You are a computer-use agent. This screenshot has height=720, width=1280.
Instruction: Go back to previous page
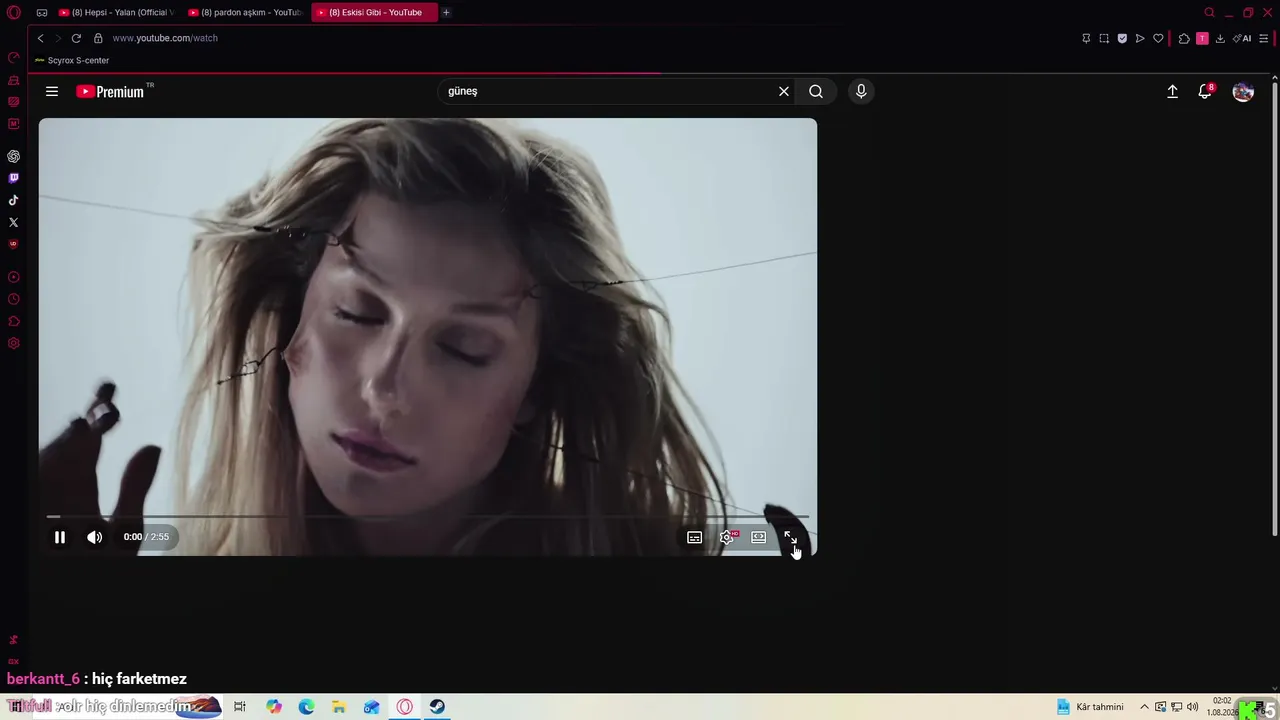(40, 38)
